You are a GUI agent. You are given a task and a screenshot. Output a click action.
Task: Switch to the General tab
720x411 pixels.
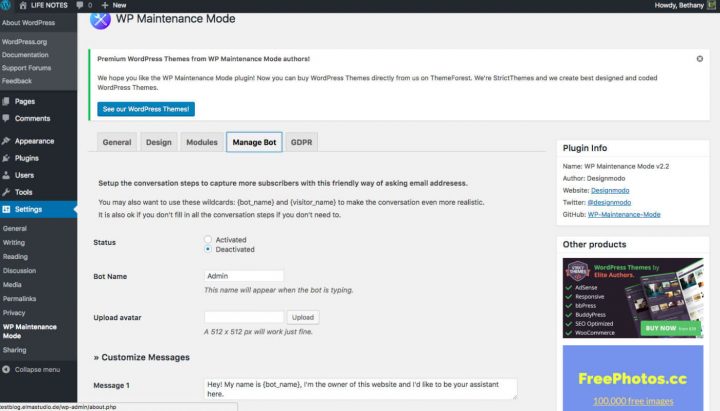click(117, 142)
